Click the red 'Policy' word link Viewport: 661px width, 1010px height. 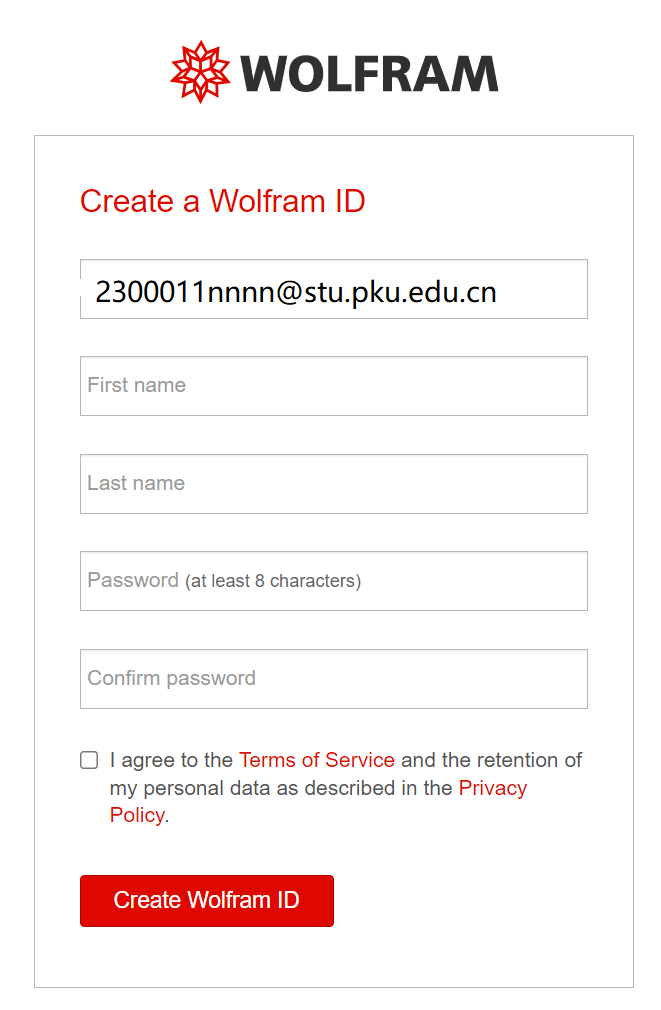click(137, 815)
